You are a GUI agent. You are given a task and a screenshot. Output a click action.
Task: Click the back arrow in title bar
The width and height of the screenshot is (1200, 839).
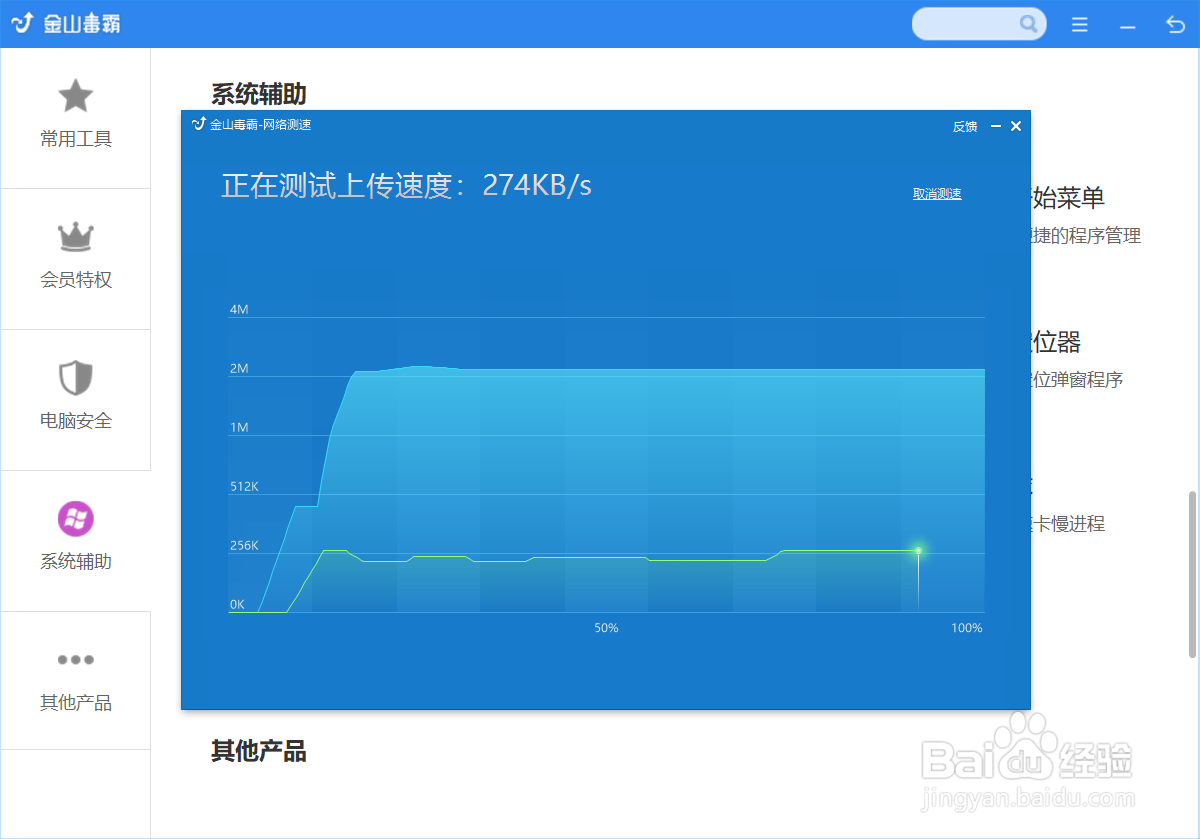click(1175, 25)
